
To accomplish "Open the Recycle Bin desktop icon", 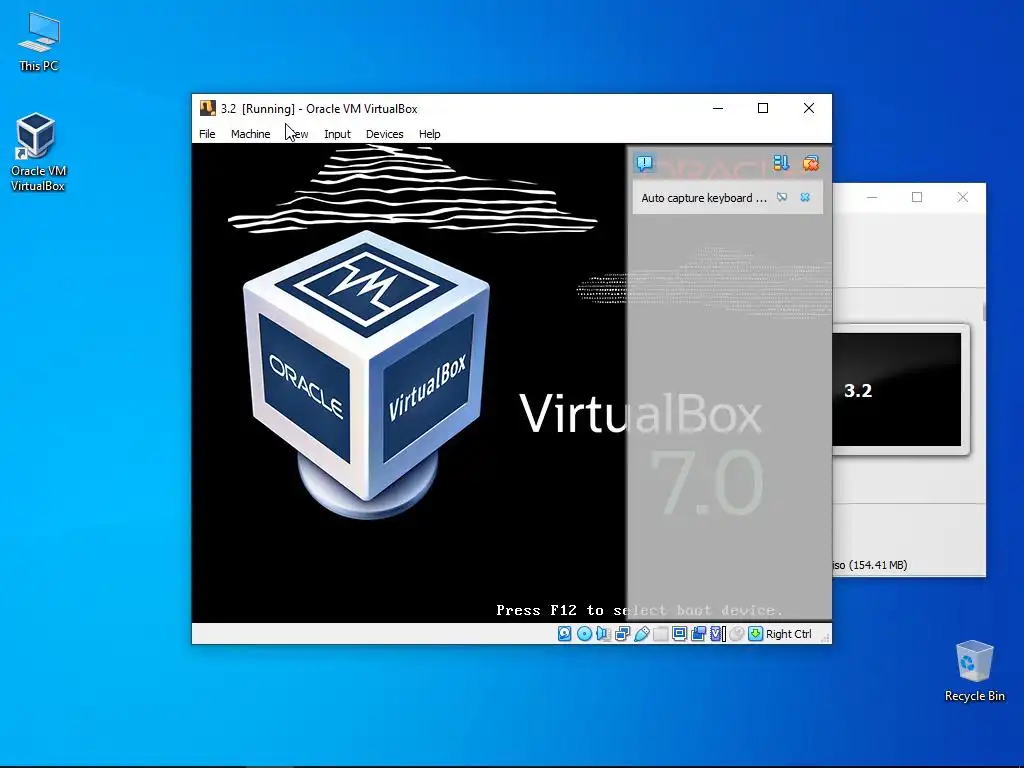I will [x=974, y=671].
